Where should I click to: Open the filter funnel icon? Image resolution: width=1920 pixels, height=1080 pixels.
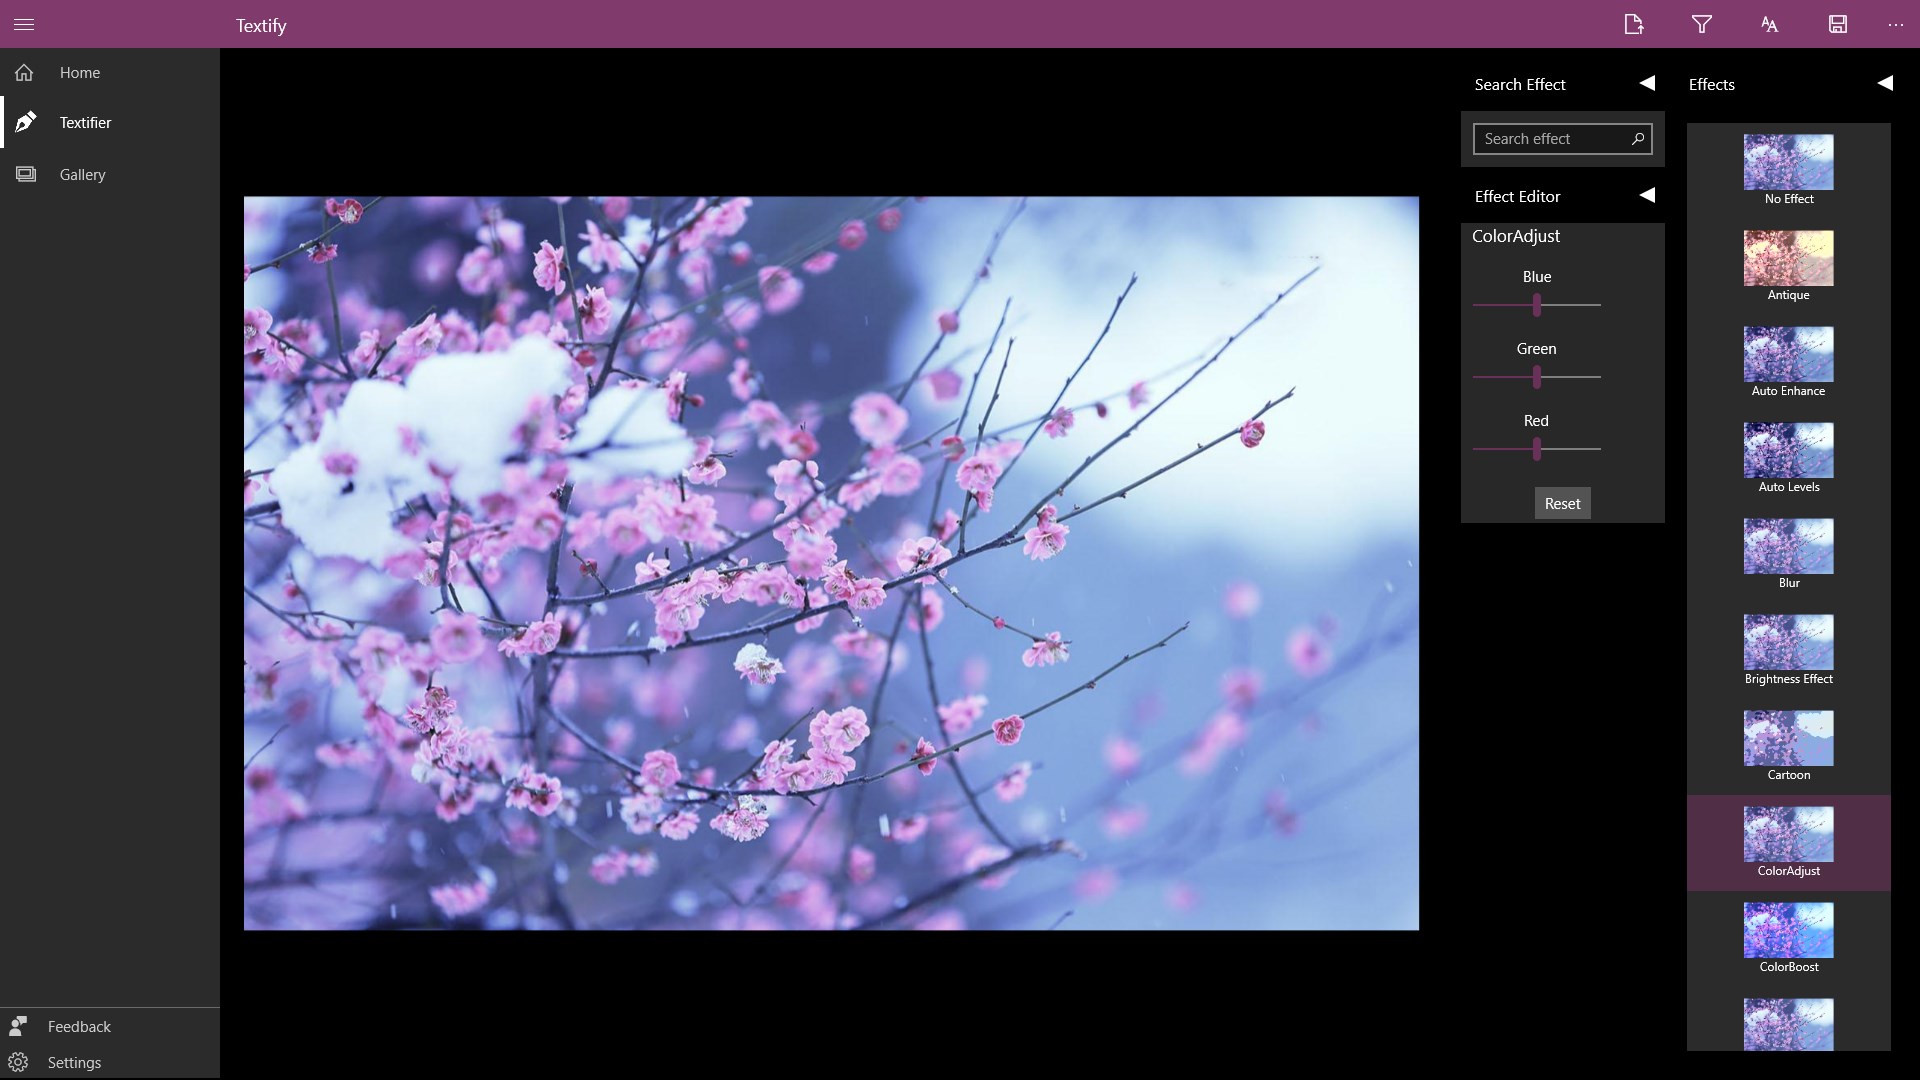pyautogui.click(x=1701, y=24)
